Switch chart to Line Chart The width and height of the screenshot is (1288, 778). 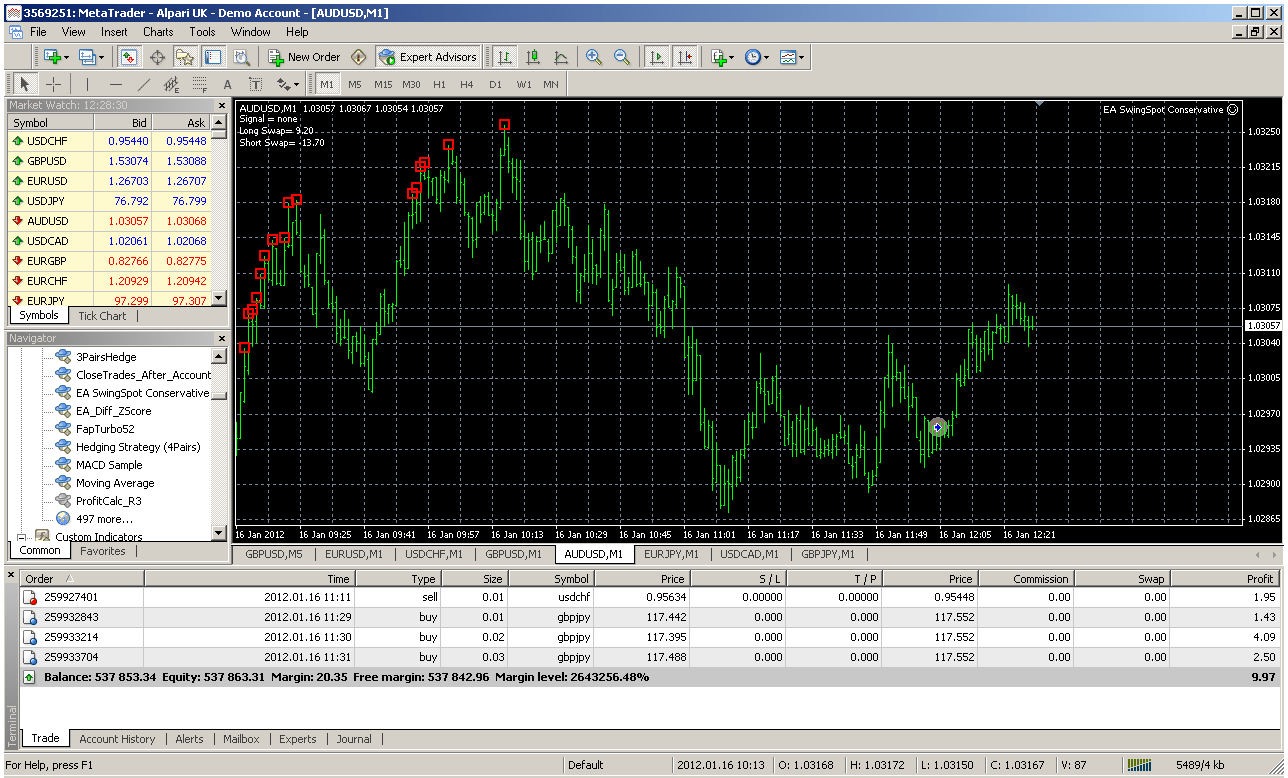(x=561, y=57)
